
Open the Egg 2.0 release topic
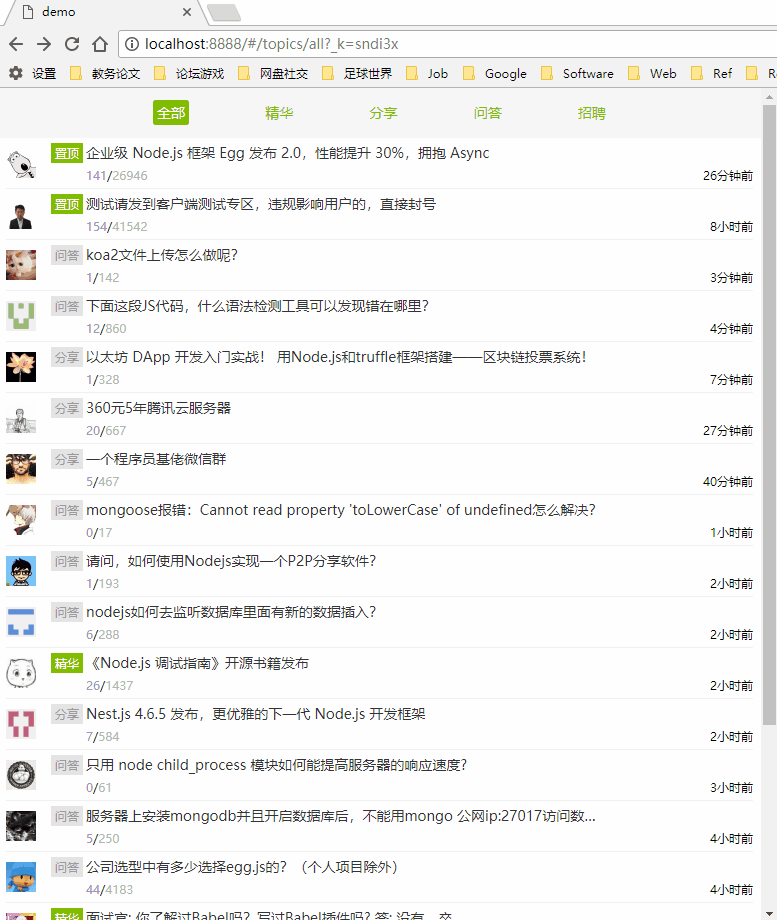[288, 153]
